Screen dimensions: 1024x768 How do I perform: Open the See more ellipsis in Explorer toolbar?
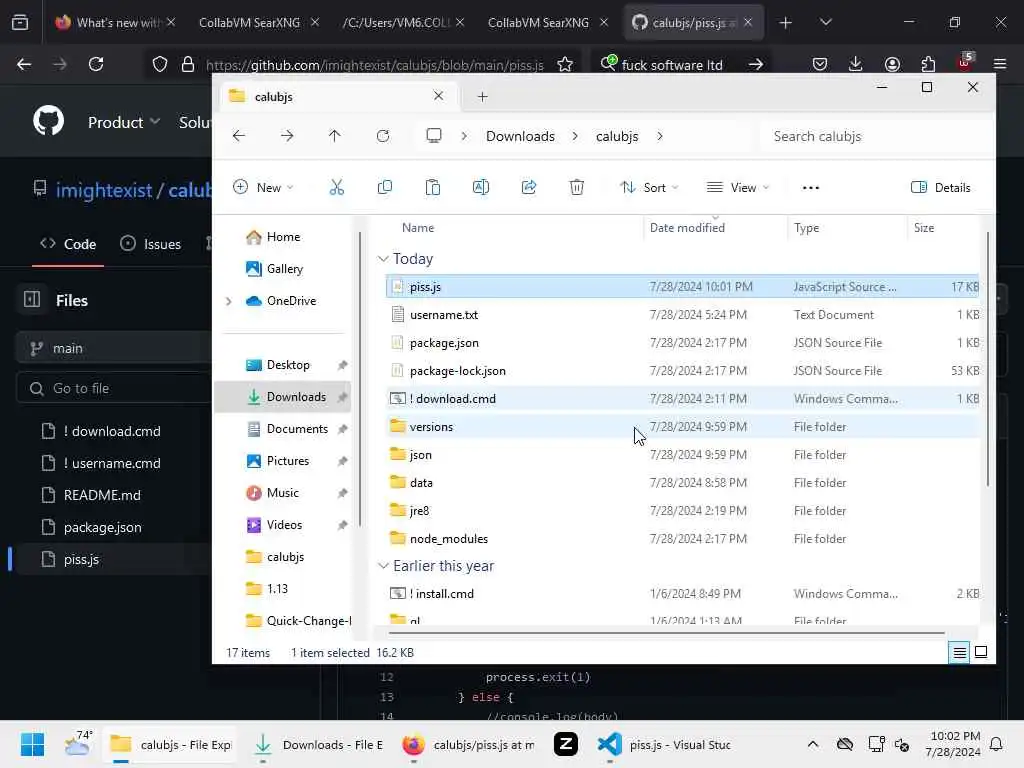tap(810, 188)
